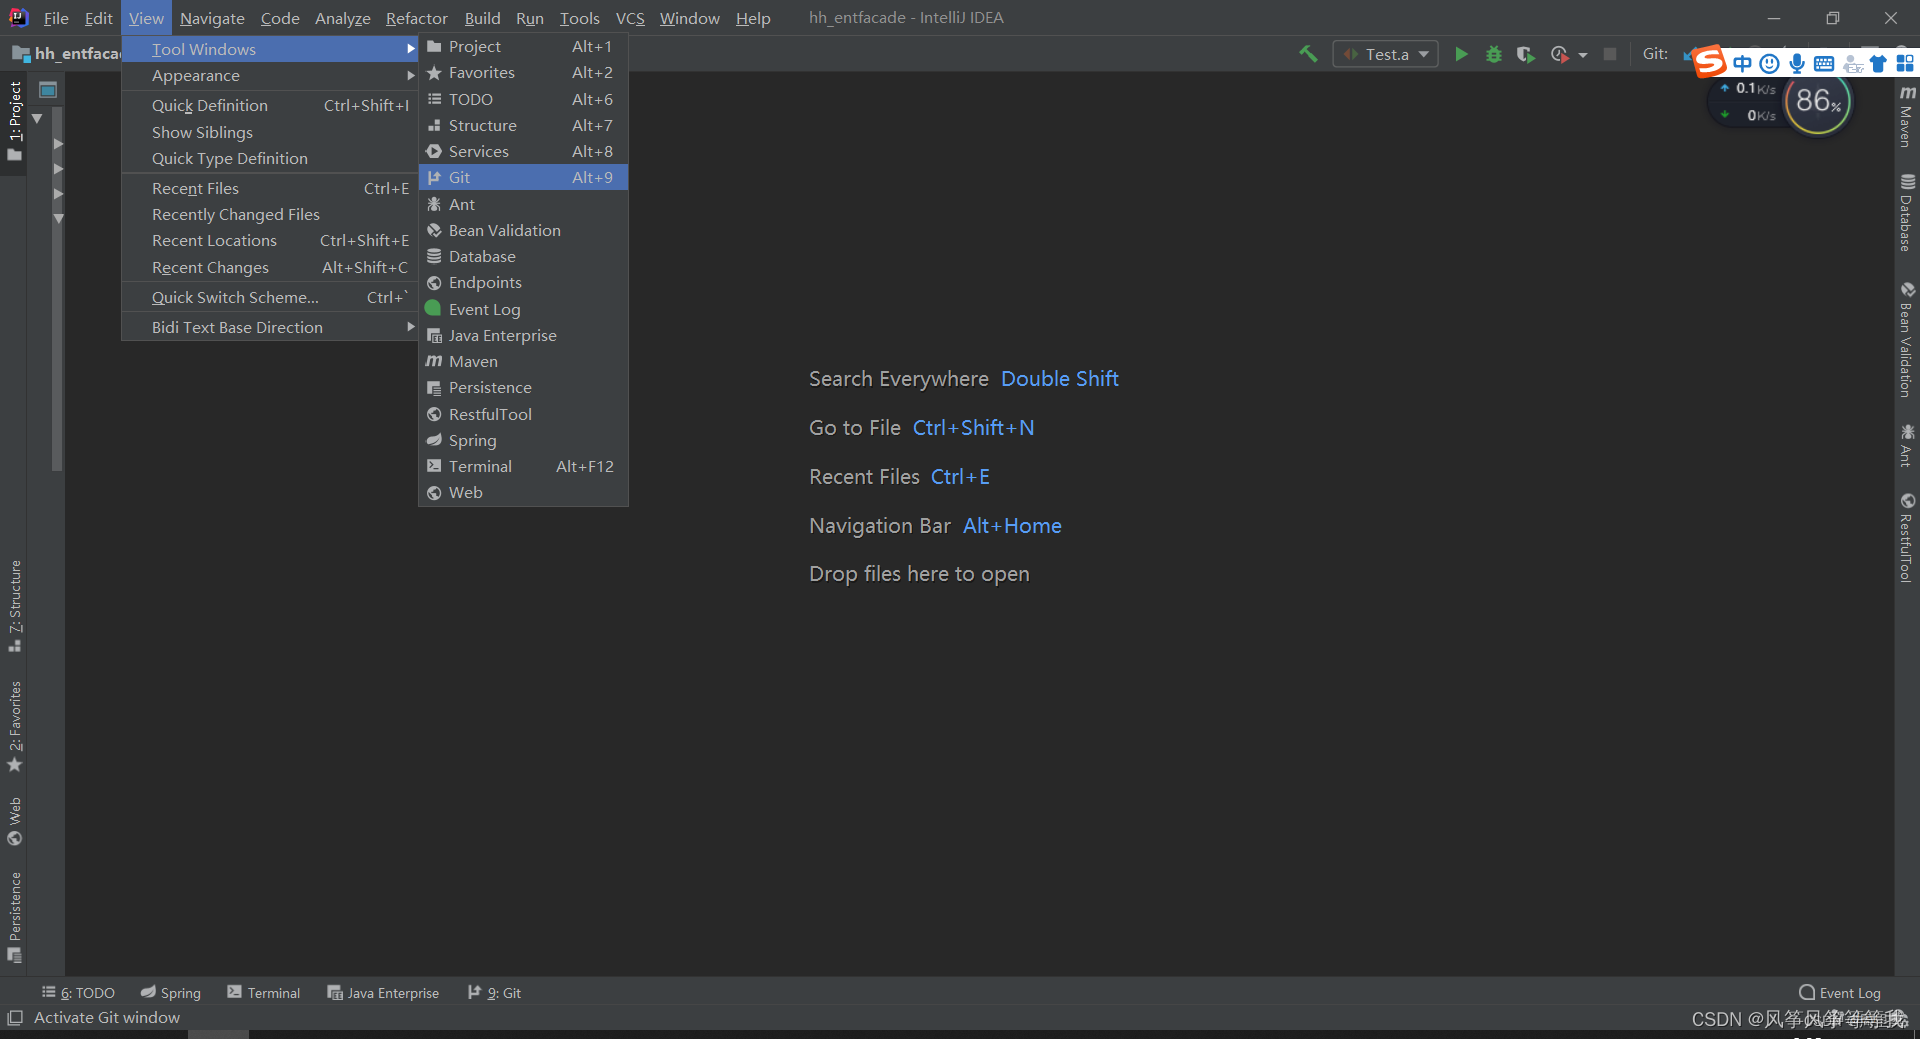Choose Quick Definition menu item

[270, 105]
